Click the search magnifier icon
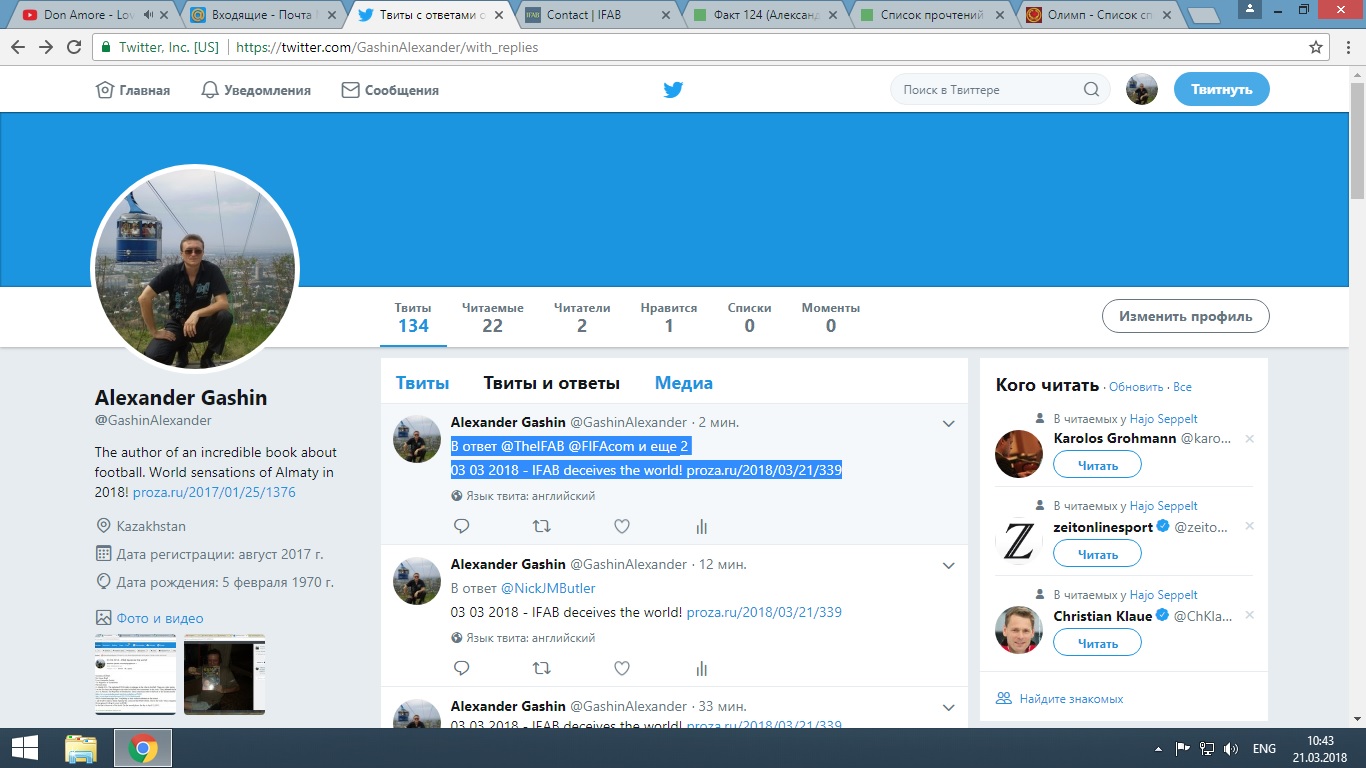The width and height of the screenshot is (1366, 768). (1091, 90)
